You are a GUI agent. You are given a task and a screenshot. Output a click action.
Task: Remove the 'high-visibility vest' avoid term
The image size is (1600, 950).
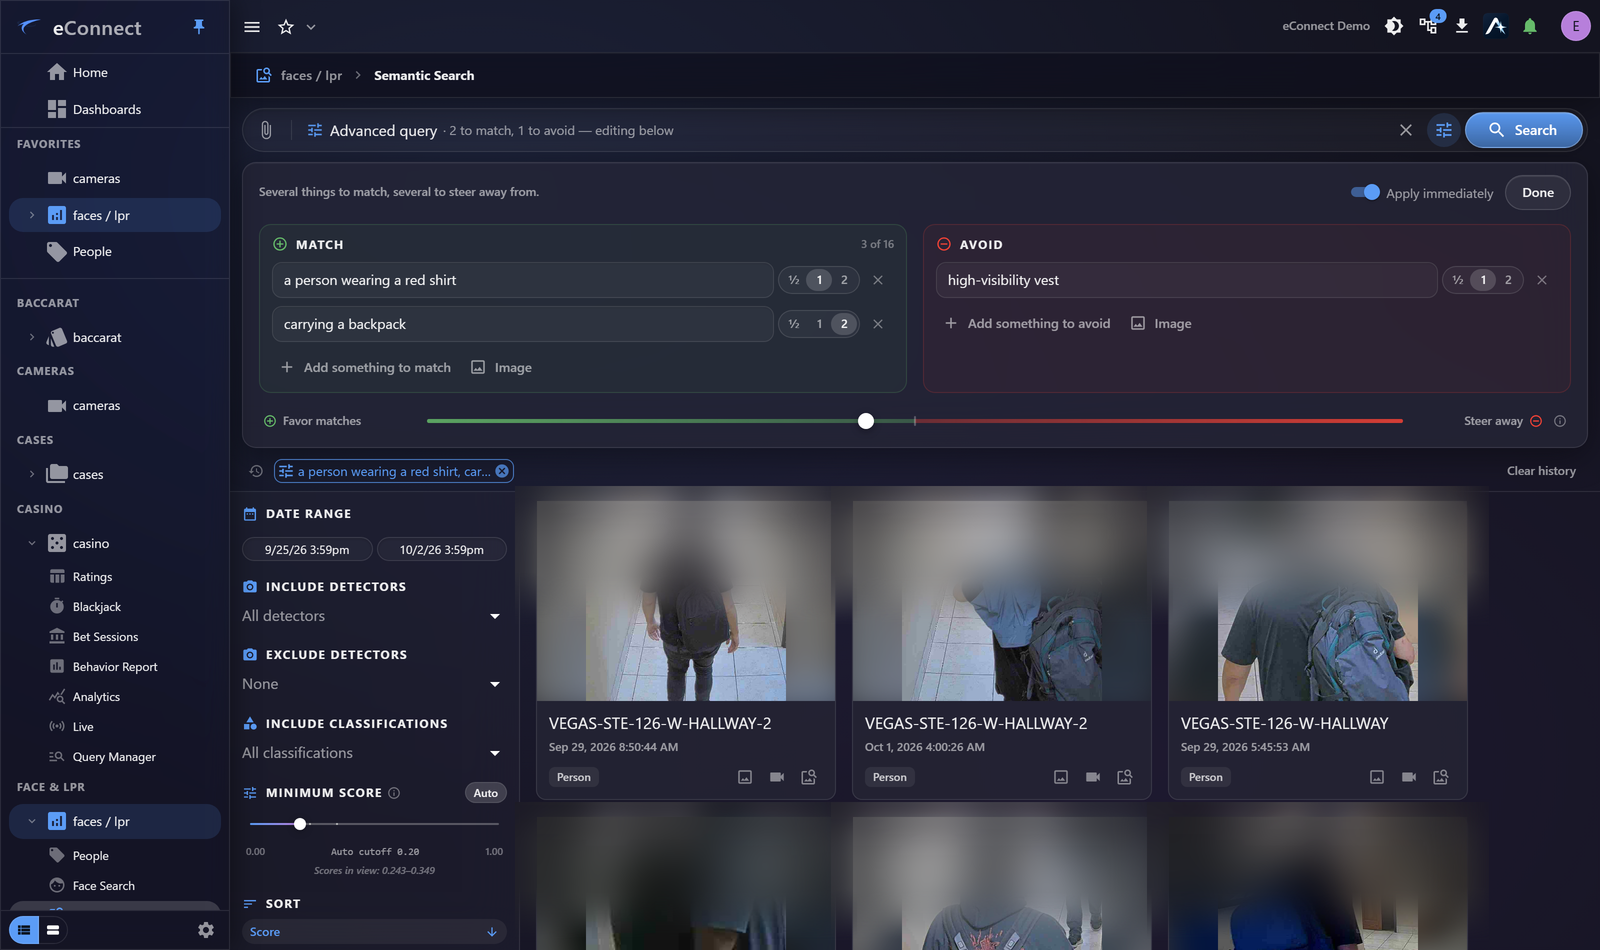tap(1542, 280)
